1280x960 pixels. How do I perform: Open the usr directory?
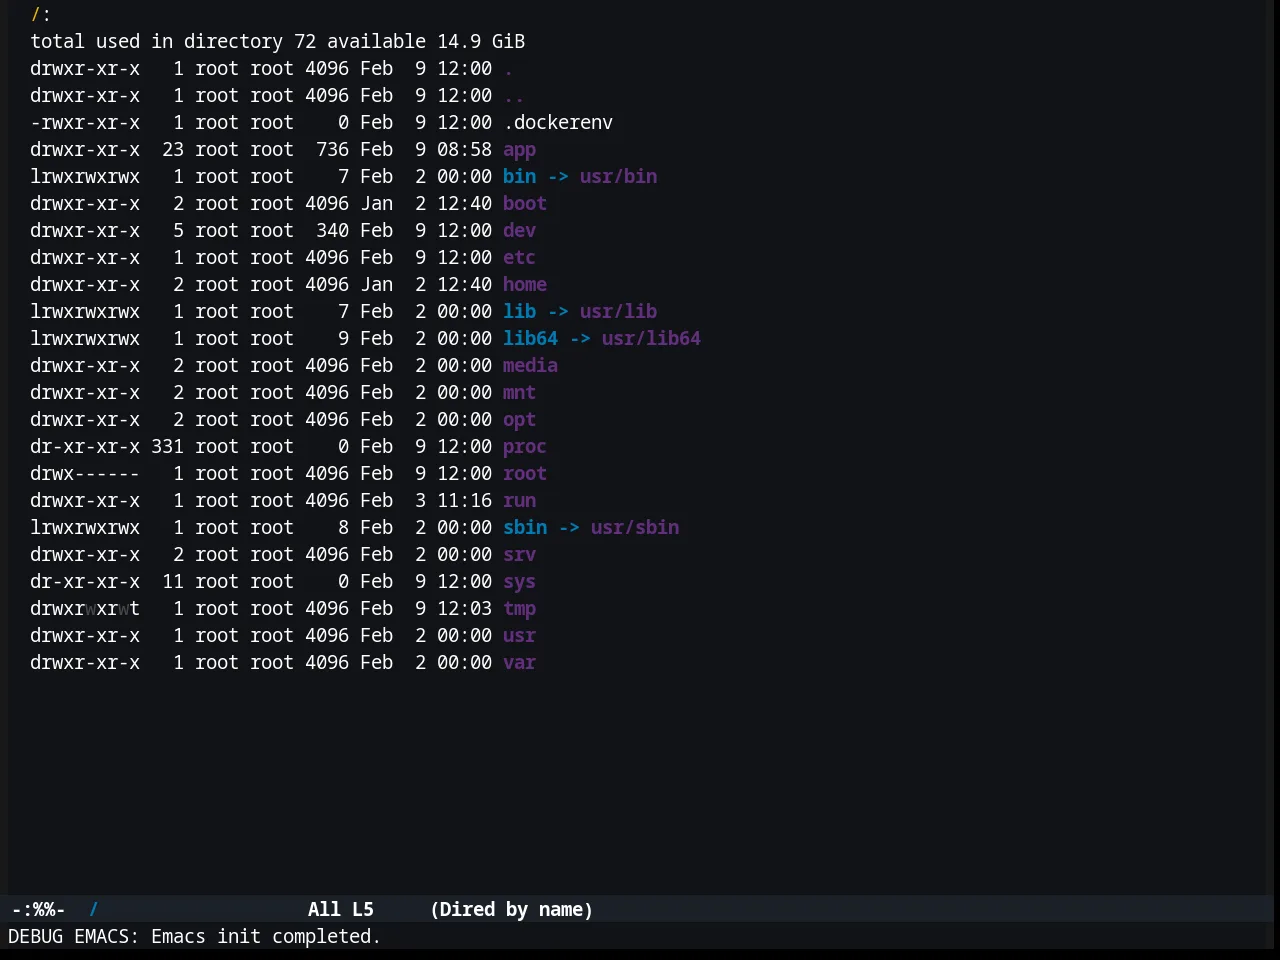519,635
